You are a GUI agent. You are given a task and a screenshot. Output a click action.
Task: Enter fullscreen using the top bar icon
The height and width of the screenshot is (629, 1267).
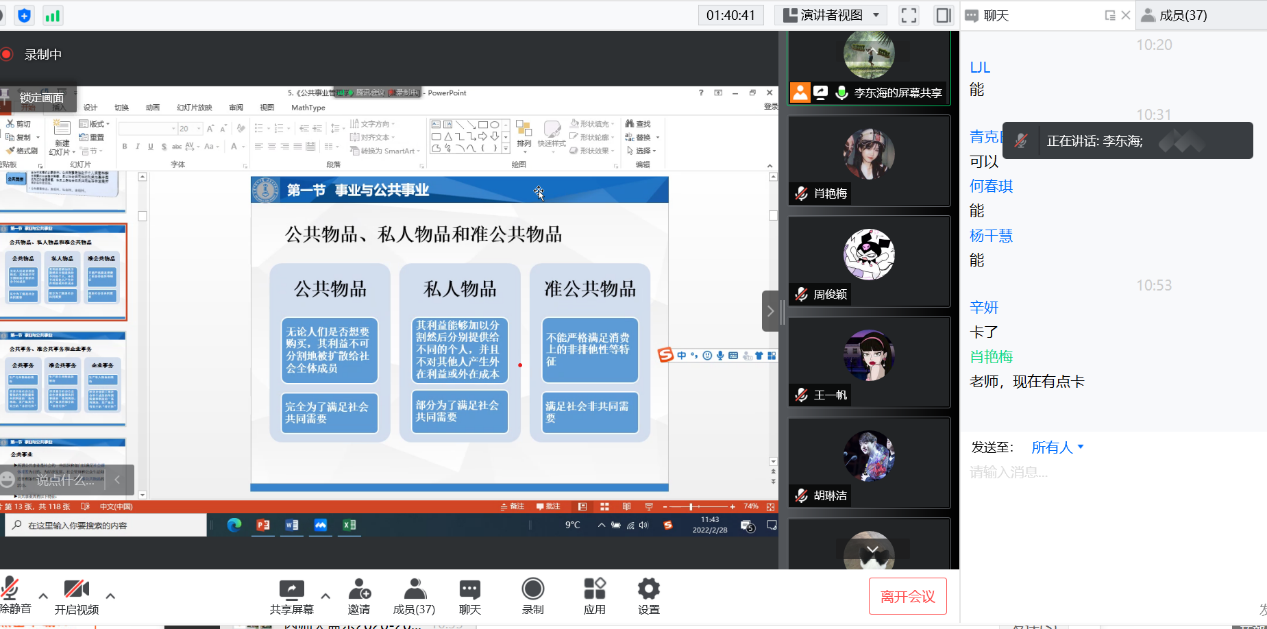click(908, 15)
